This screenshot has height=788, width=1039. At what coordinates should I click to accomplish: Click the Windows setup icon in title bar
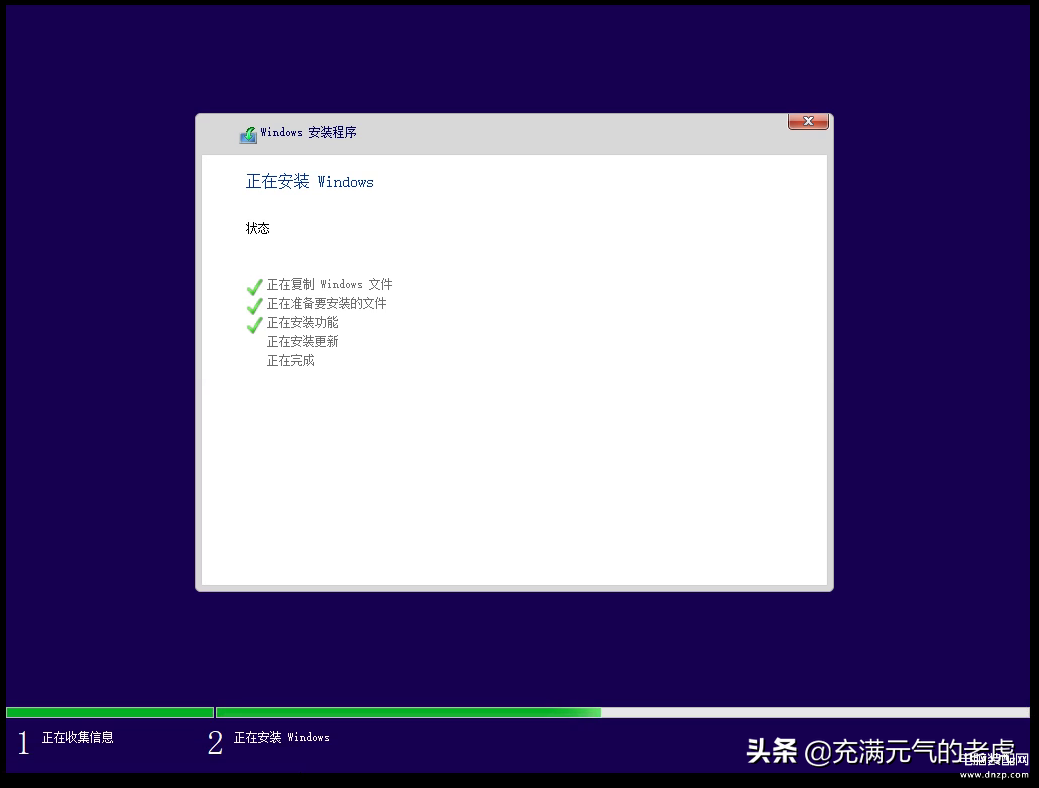click(248, 135)
